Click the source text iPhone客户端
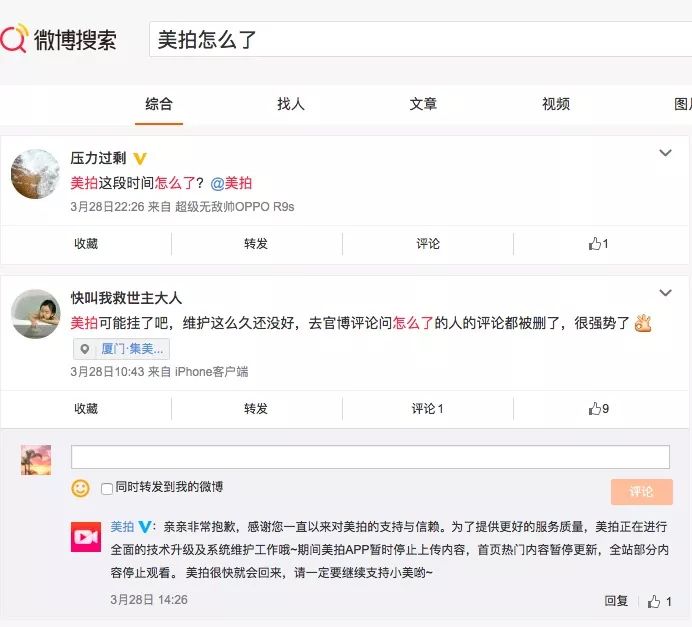Image resolution: width=692 pixels, height=627 pixels. click(211, 372)
